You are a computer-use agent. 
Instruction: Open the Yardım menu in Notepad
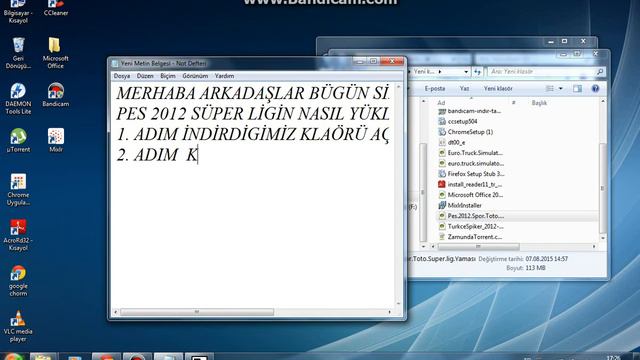click(224, 76)
